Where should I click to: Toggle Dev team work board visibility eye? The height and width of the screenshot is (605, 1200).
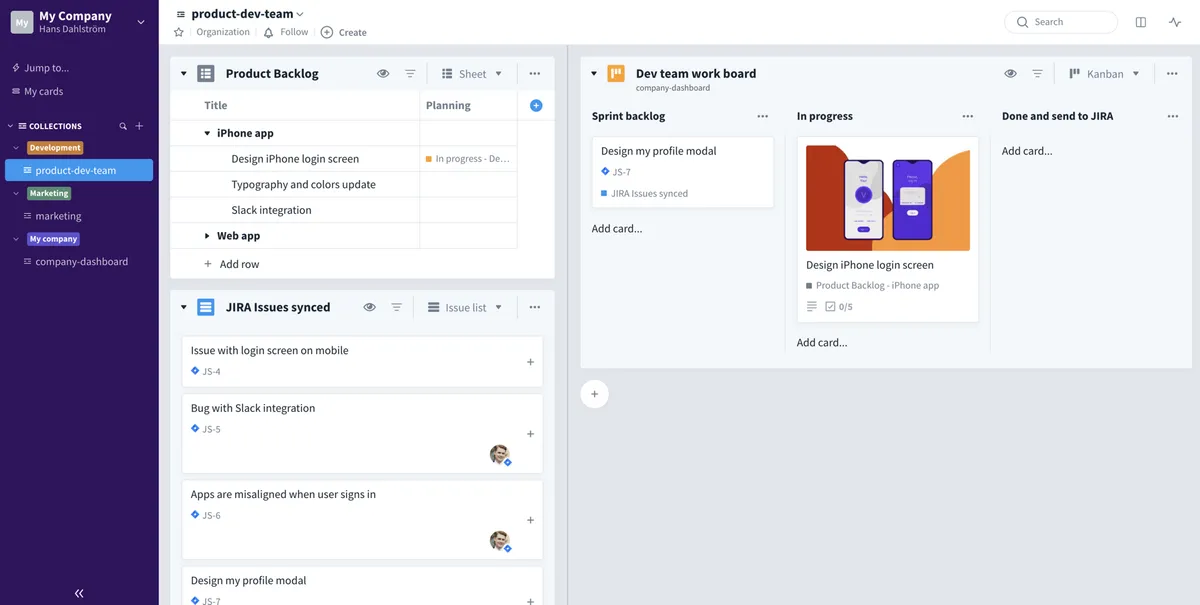[x=1010, y=74]
